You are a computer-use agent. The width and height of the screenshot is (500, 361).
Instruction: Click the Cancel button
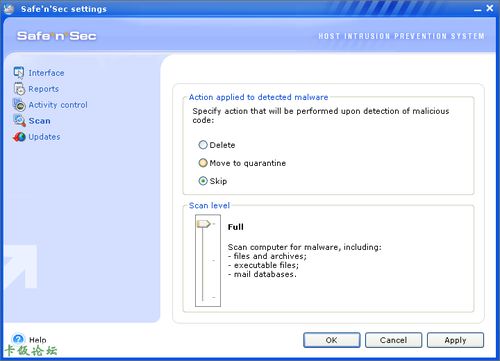[393, 340]
